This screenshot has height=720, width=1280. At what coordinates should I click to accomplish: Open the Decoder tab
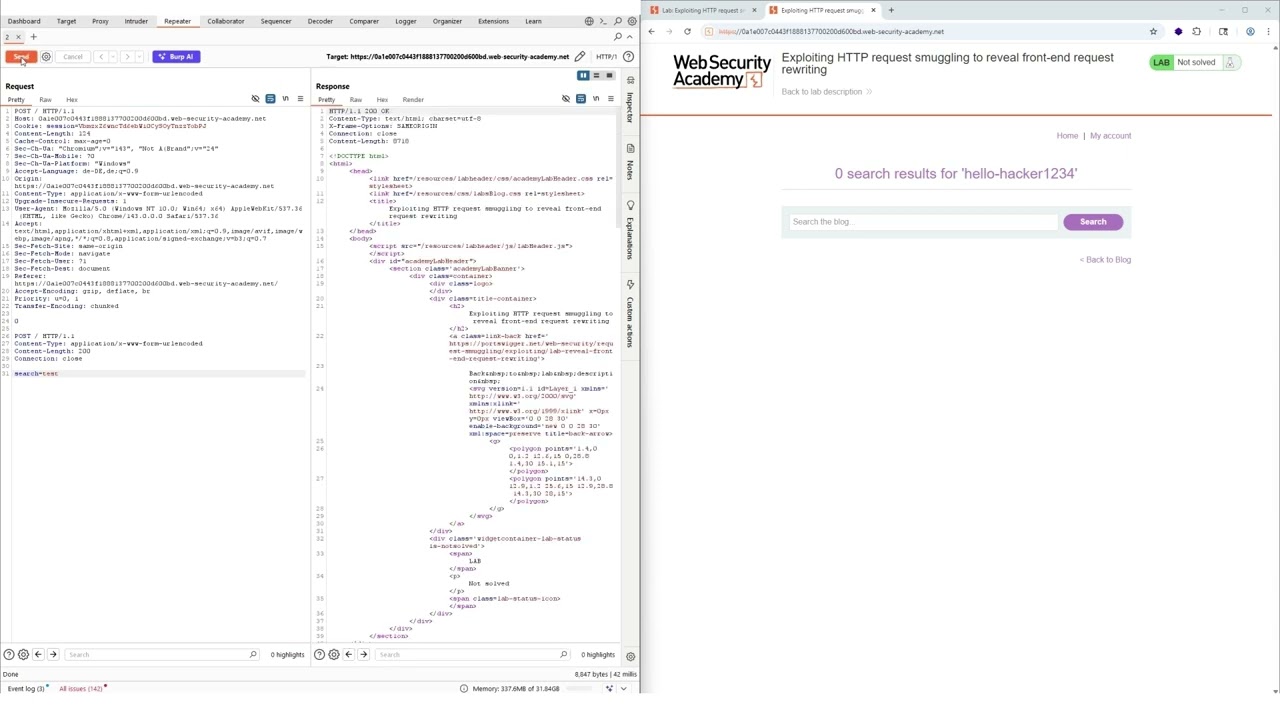[320, 21]
